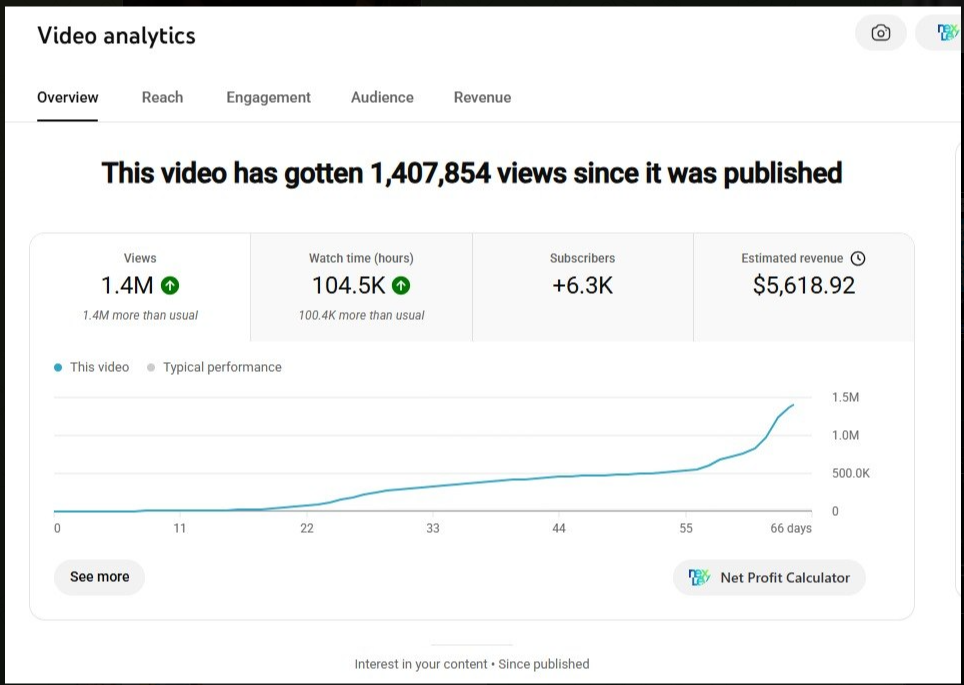Image resolution: width=964 pixels, height=685 pixels.
Task: Click the green up arrow beside 1.4M views
Action: [170, 286]
